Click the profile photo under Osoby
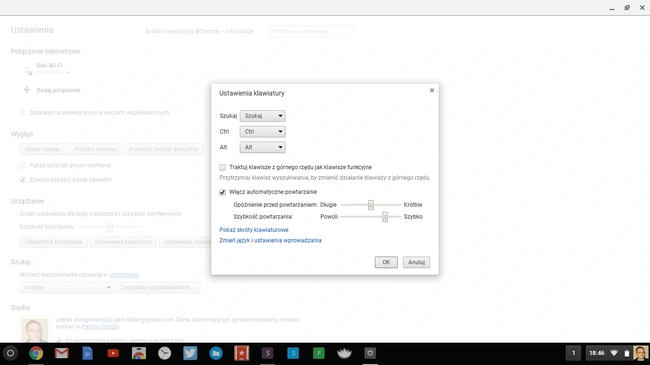Screen dimensions: 650x365 coord(34,330)
